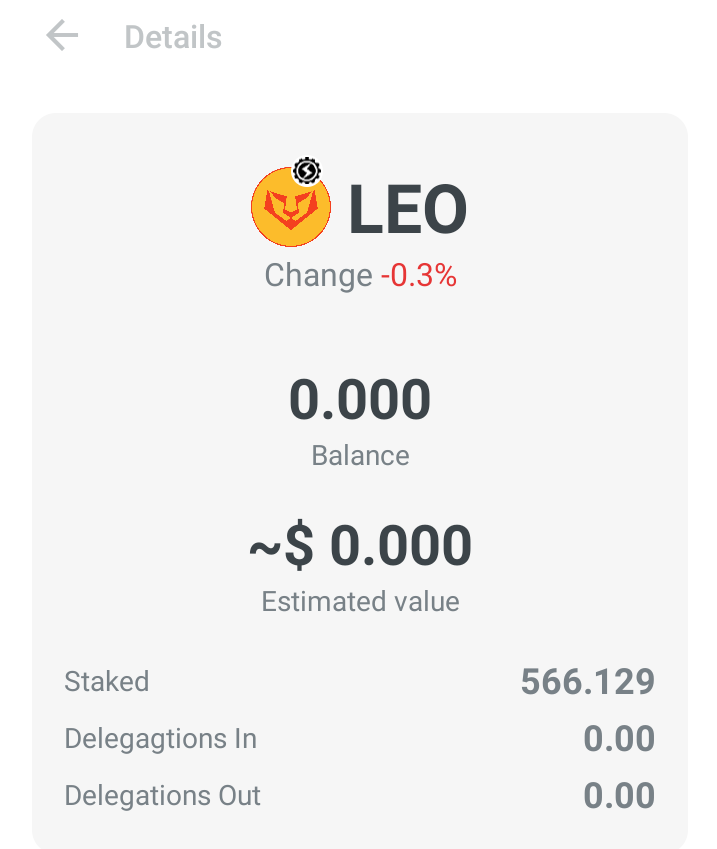Screen dimensions: 717x849
Task: Go back using the arrow icon
Action: [x=62, y=36]
